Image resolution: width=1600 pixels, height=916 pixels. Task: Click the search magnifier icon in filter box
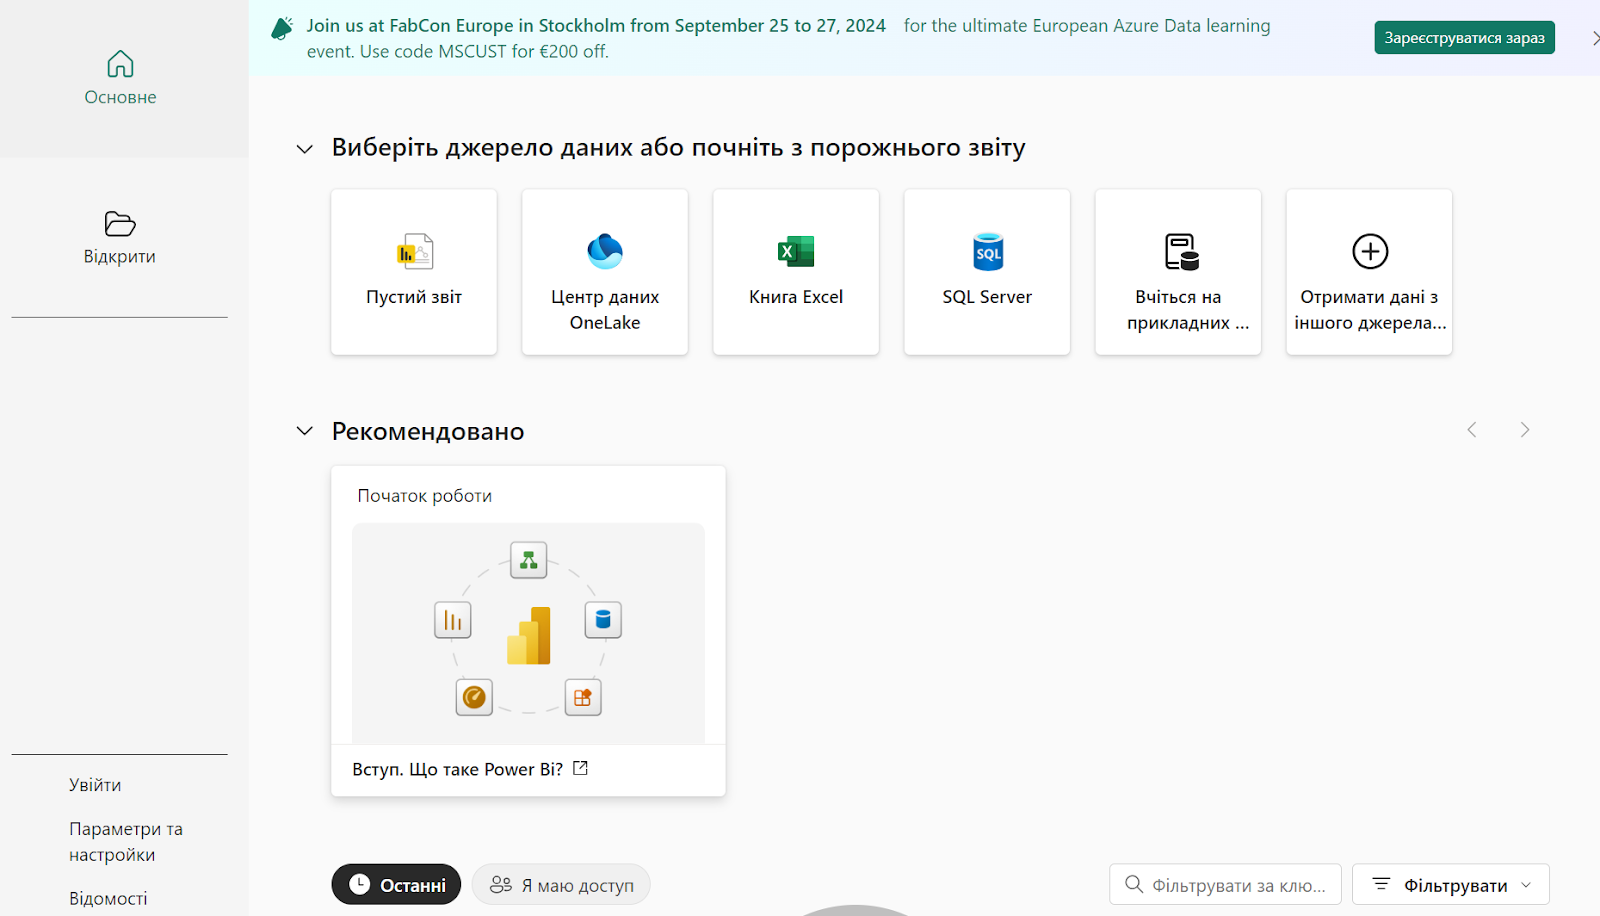click(x=1134, y=884)
